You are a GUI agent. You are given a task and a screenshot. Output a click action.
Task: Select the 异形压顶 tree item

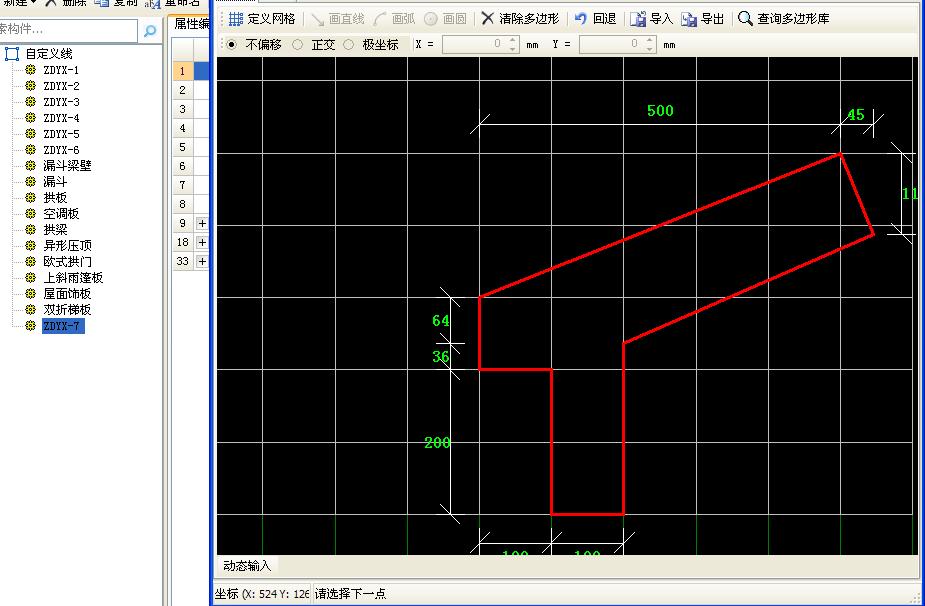click(67, 245)
